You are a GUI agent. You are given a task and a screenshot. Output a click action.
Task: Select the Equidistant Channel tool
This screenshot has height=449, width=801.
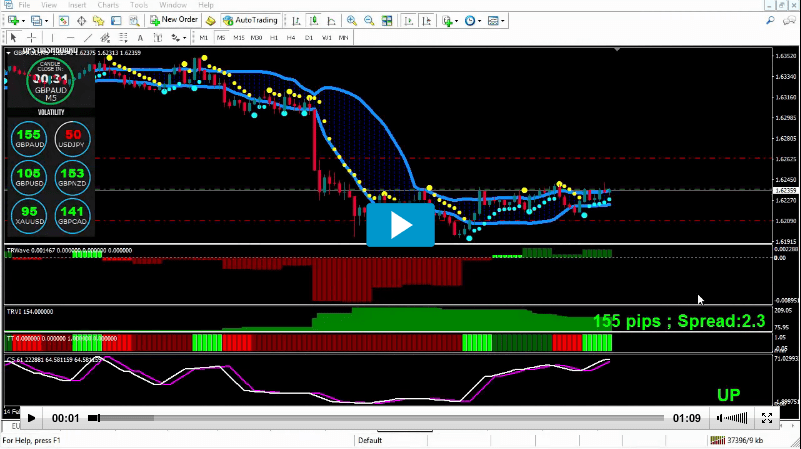pos(105,37)
